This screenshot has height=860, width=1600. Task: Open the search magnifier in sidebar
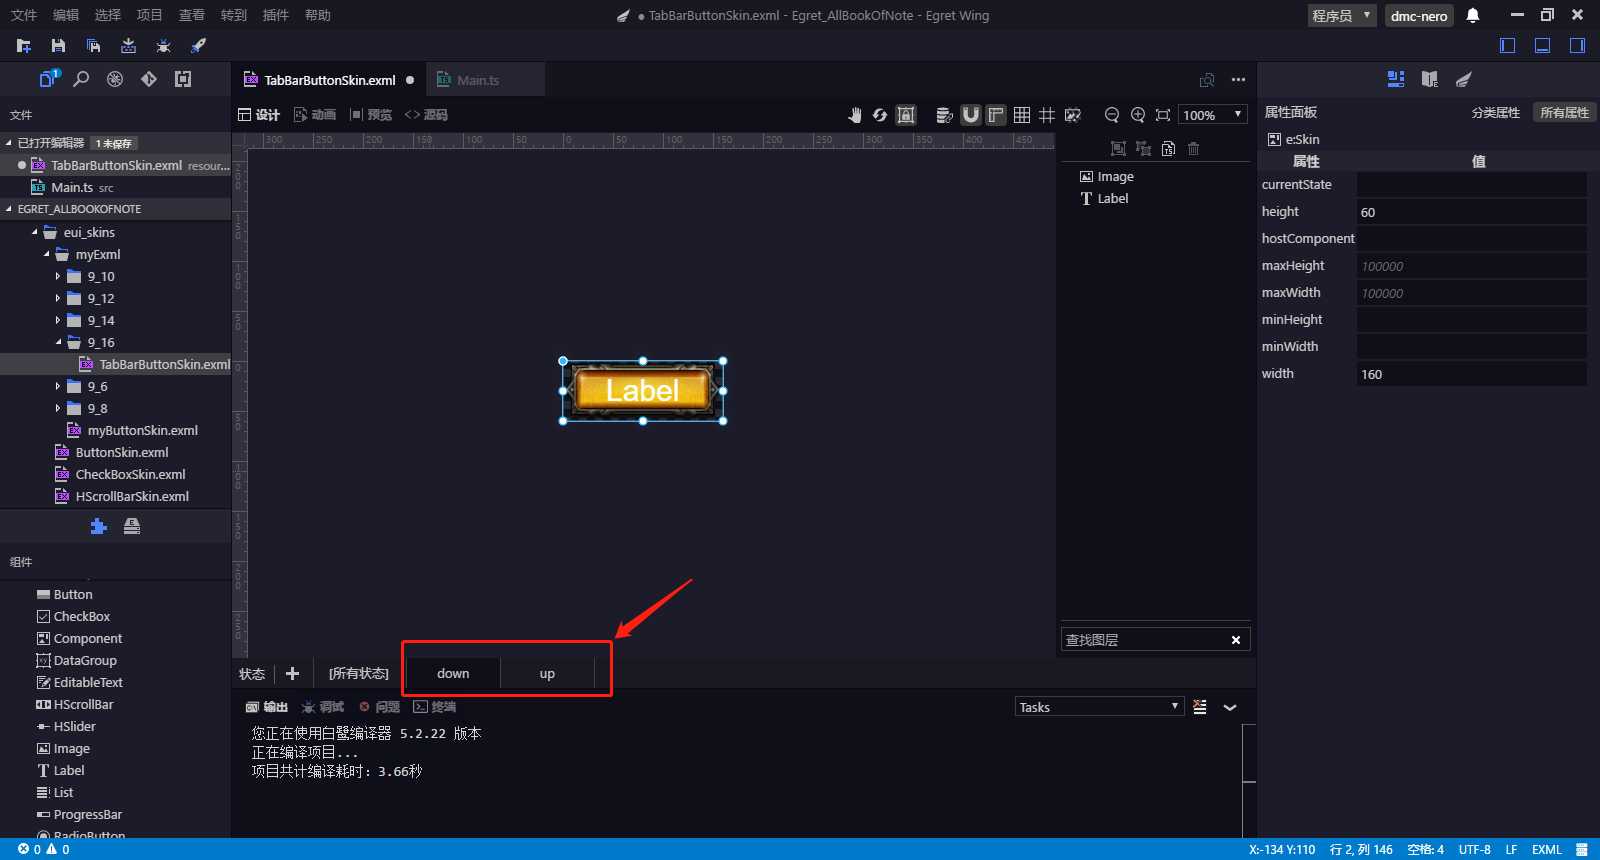(82, 79)
